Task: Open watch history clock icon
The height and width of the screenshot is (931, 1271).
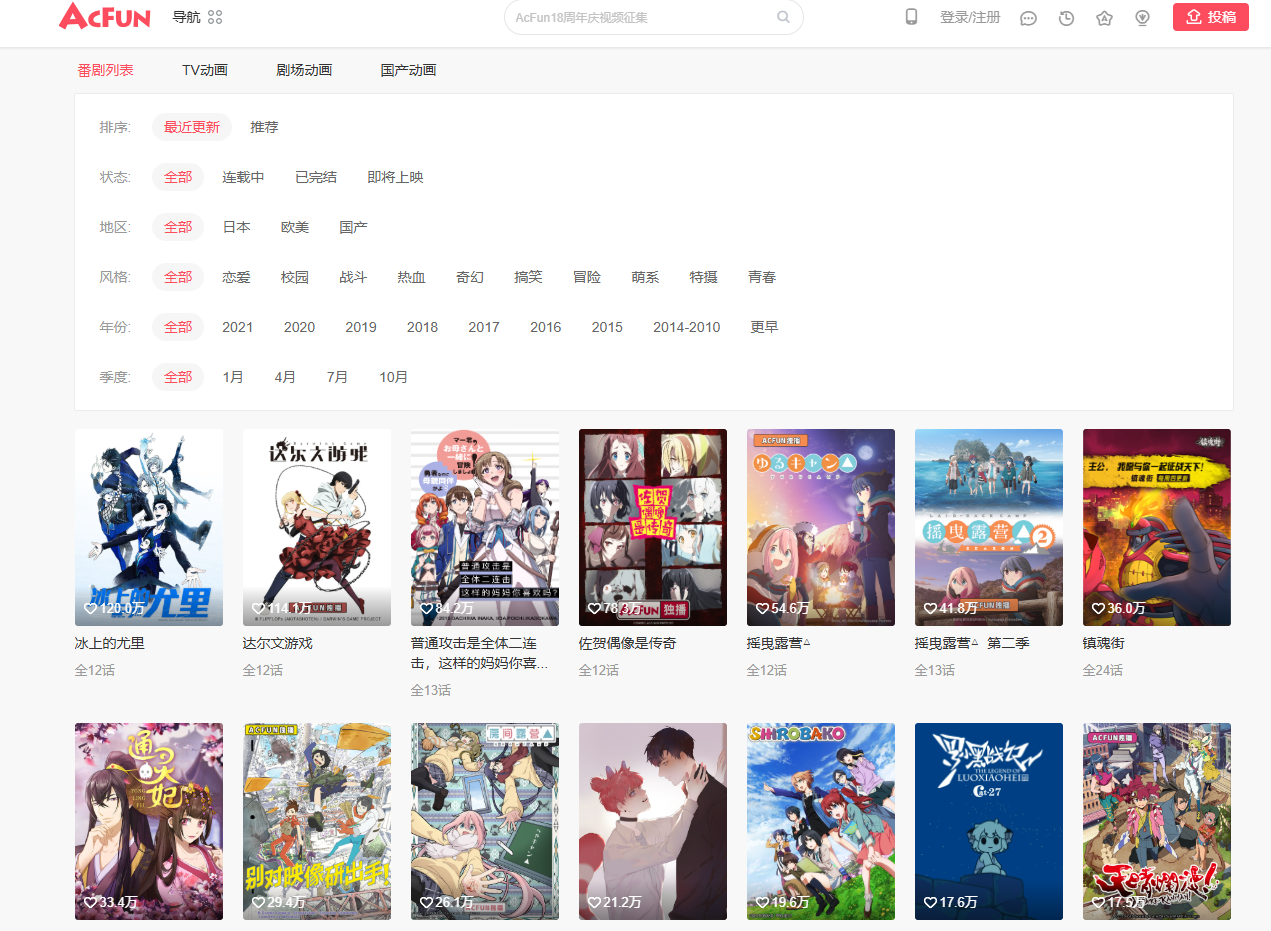Action: (x=1066, y=18)
